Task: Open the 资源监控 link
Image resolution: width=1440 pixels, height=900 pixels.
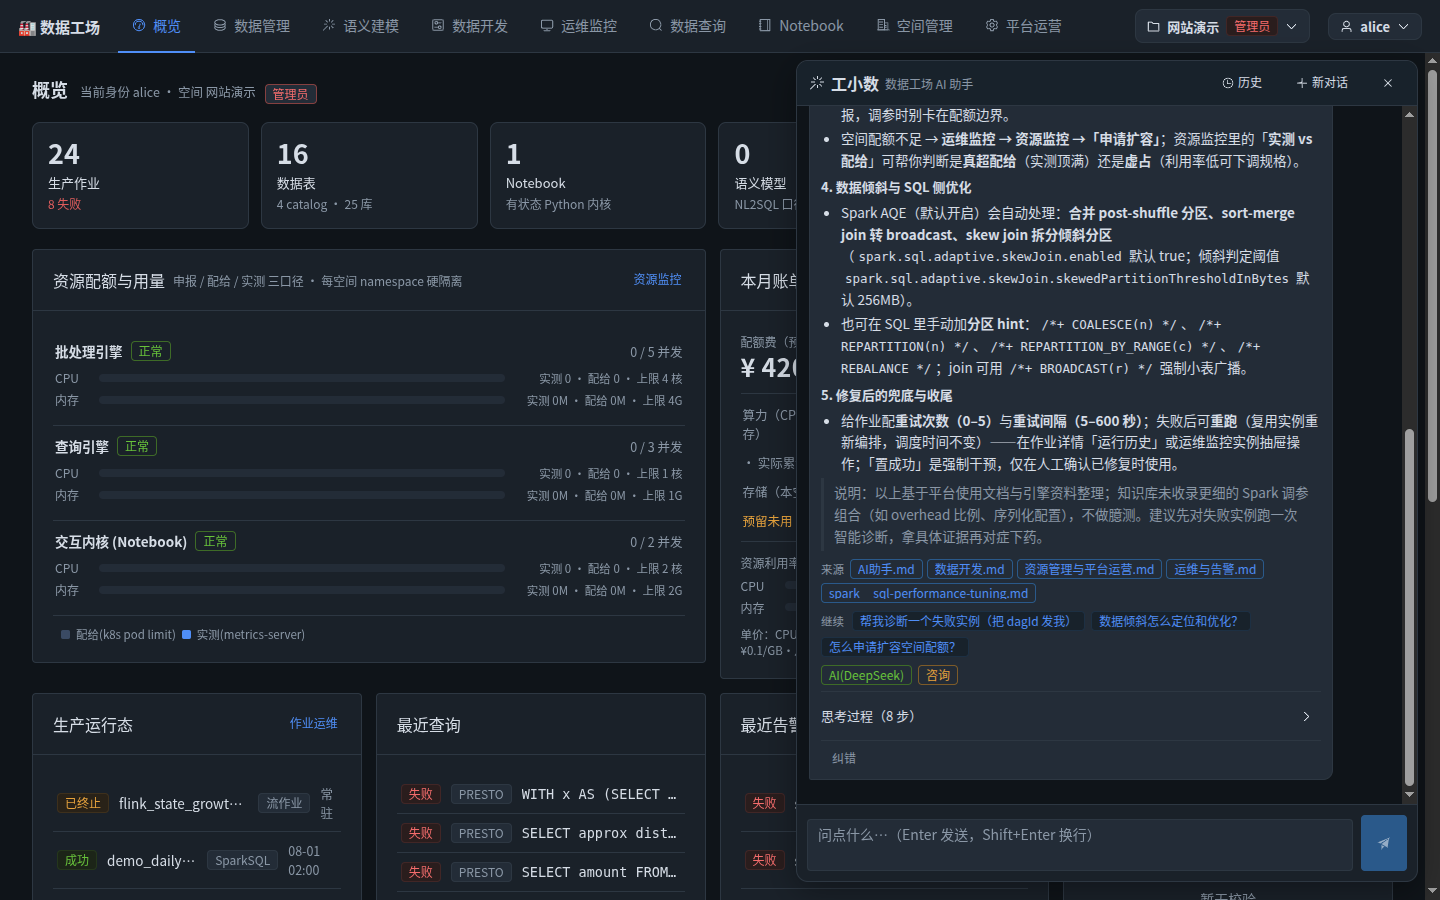Action: click(x=657, y=280)
